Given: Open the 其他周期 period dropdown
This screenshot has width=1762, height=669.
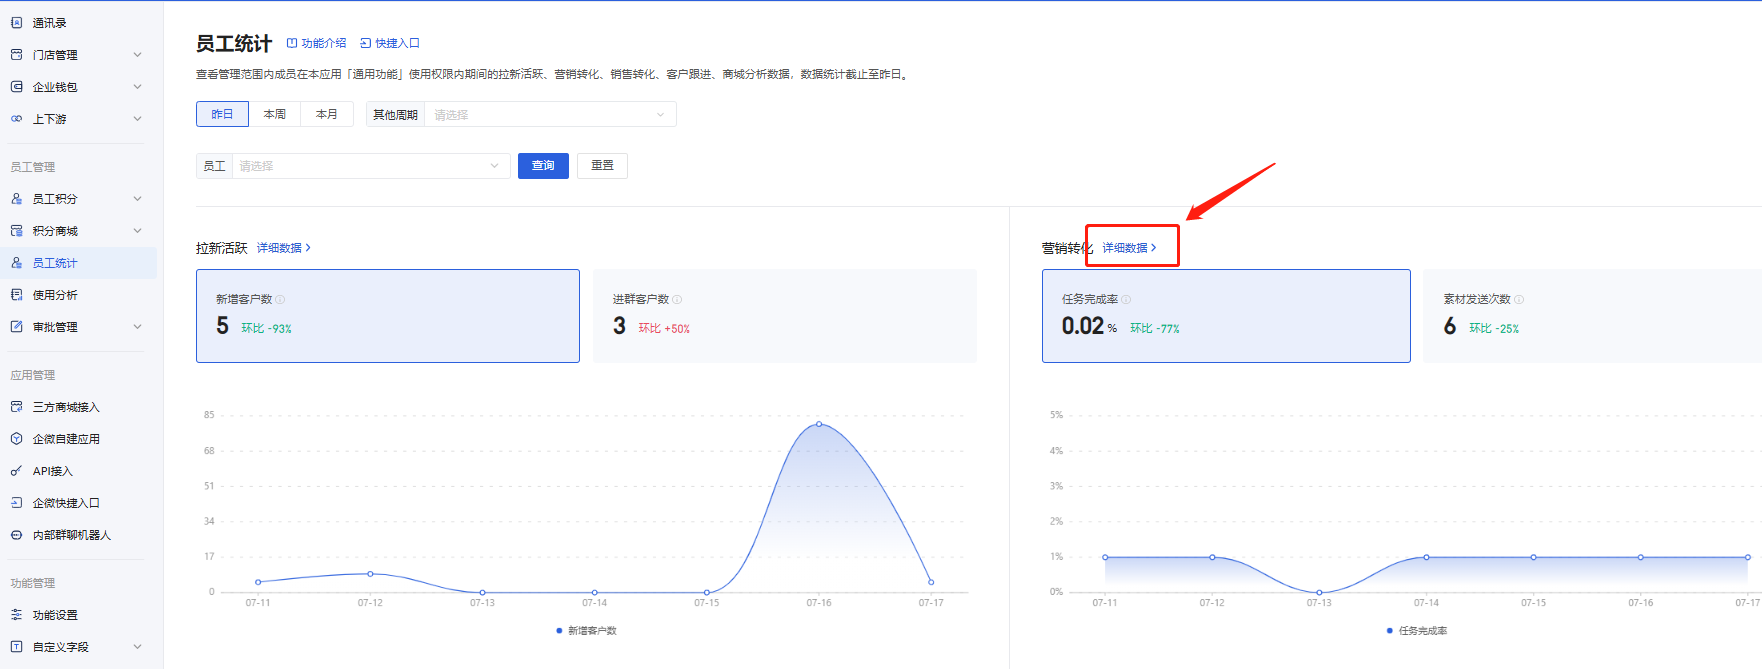Looking at the screenshot, I should click(550, 115).
